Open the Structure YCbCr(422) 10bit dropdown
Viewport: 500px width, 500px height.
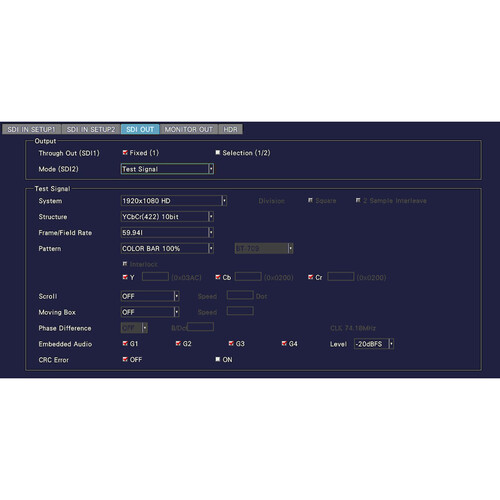click(x=167, y=217)
